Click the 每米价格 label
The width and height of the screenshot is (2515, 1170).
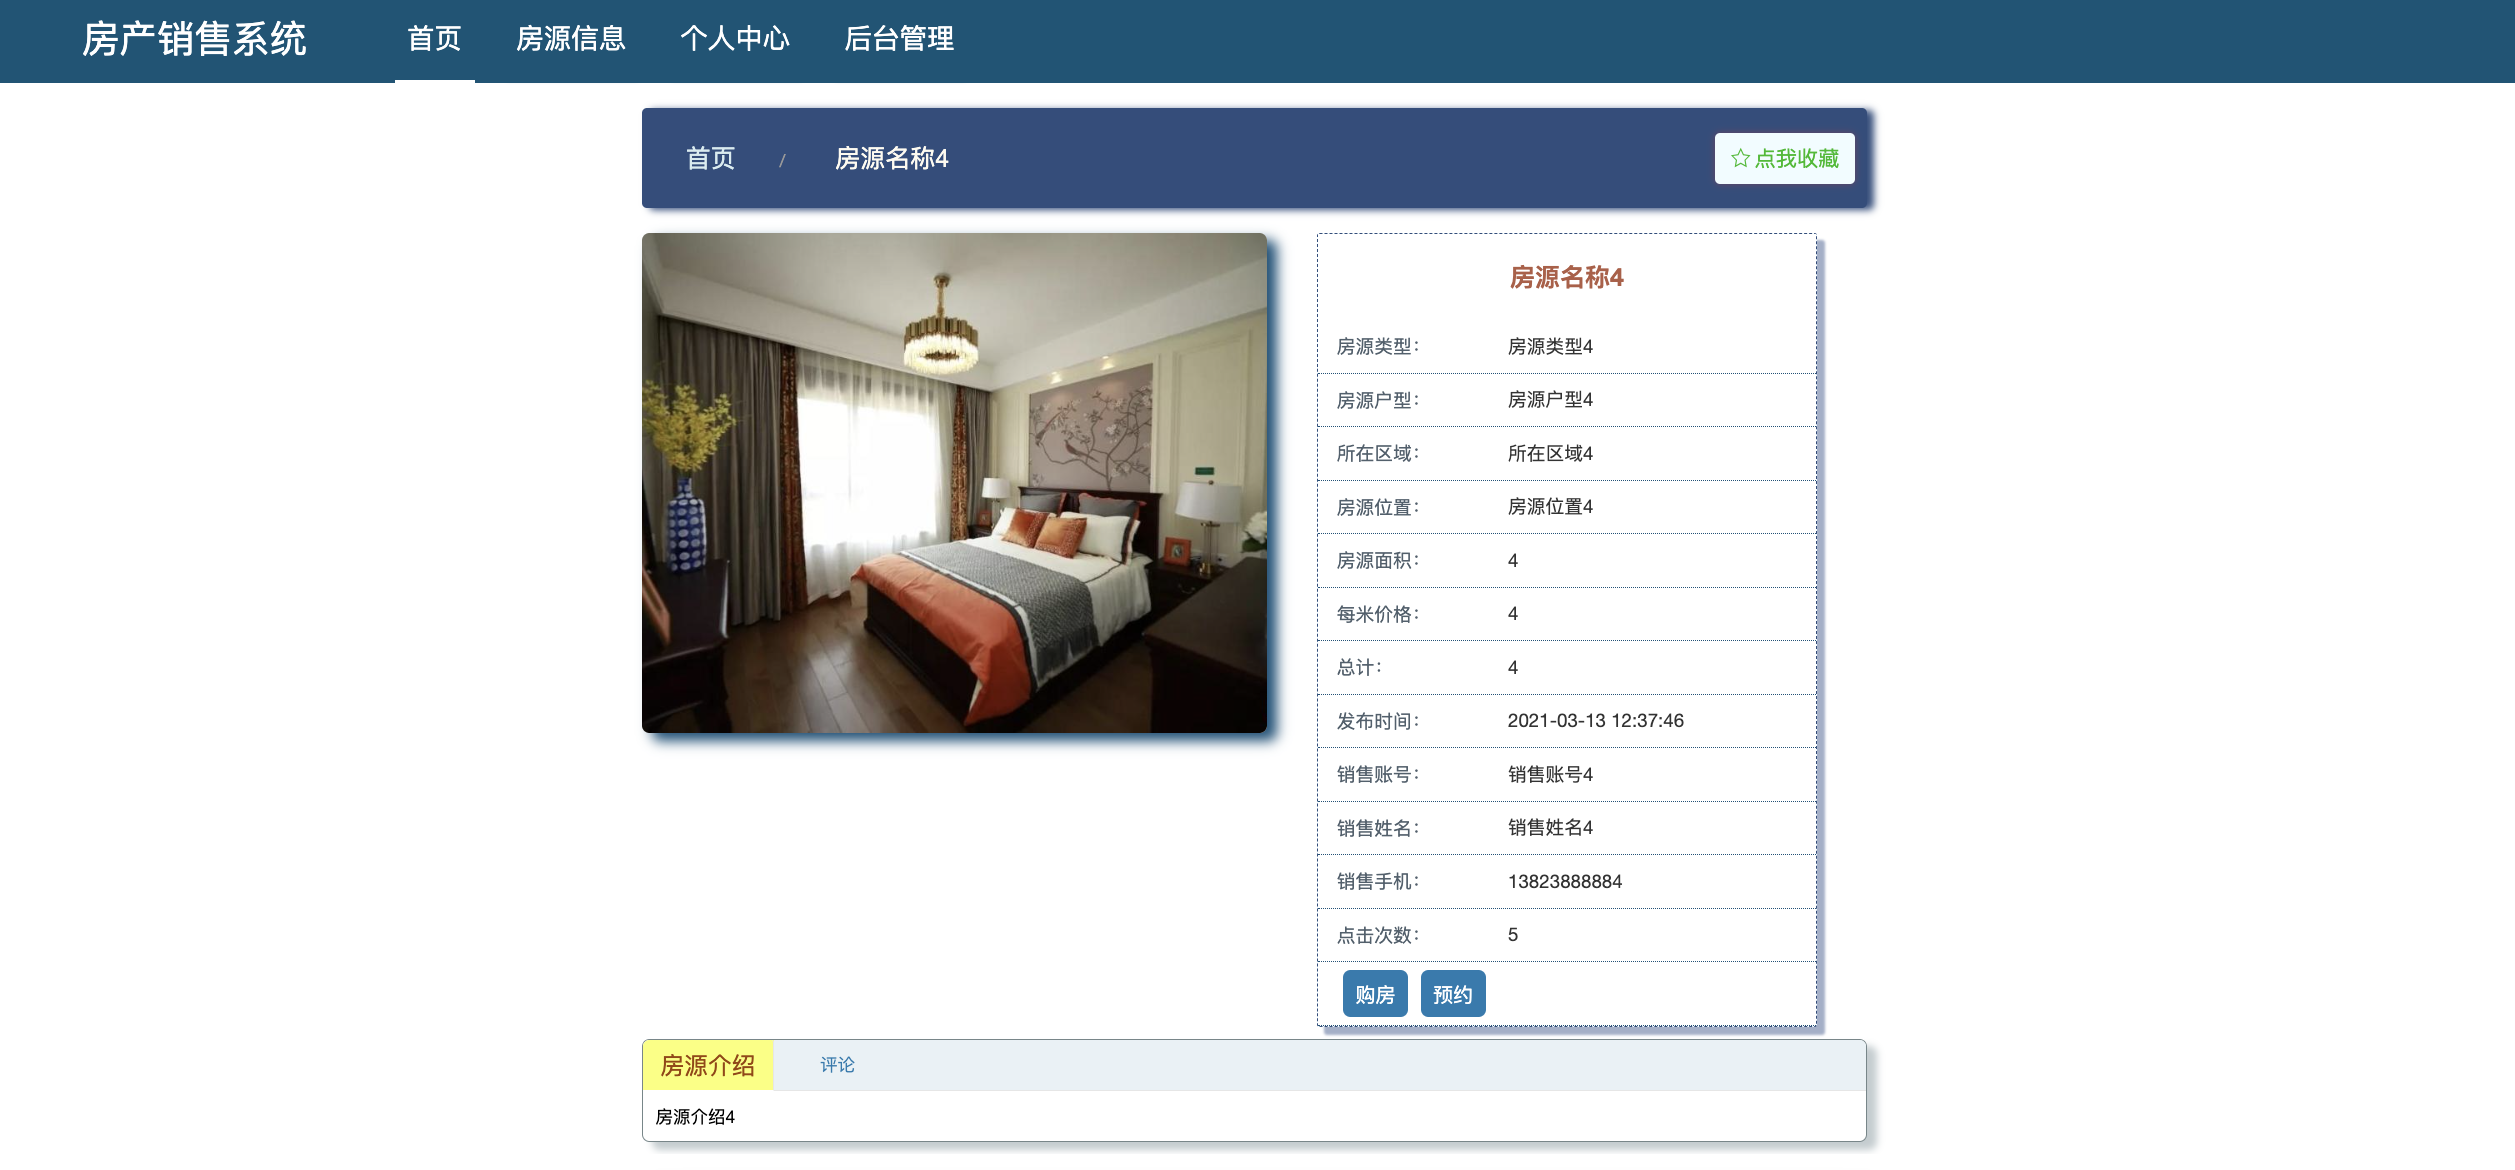[x=1377, y=614]
